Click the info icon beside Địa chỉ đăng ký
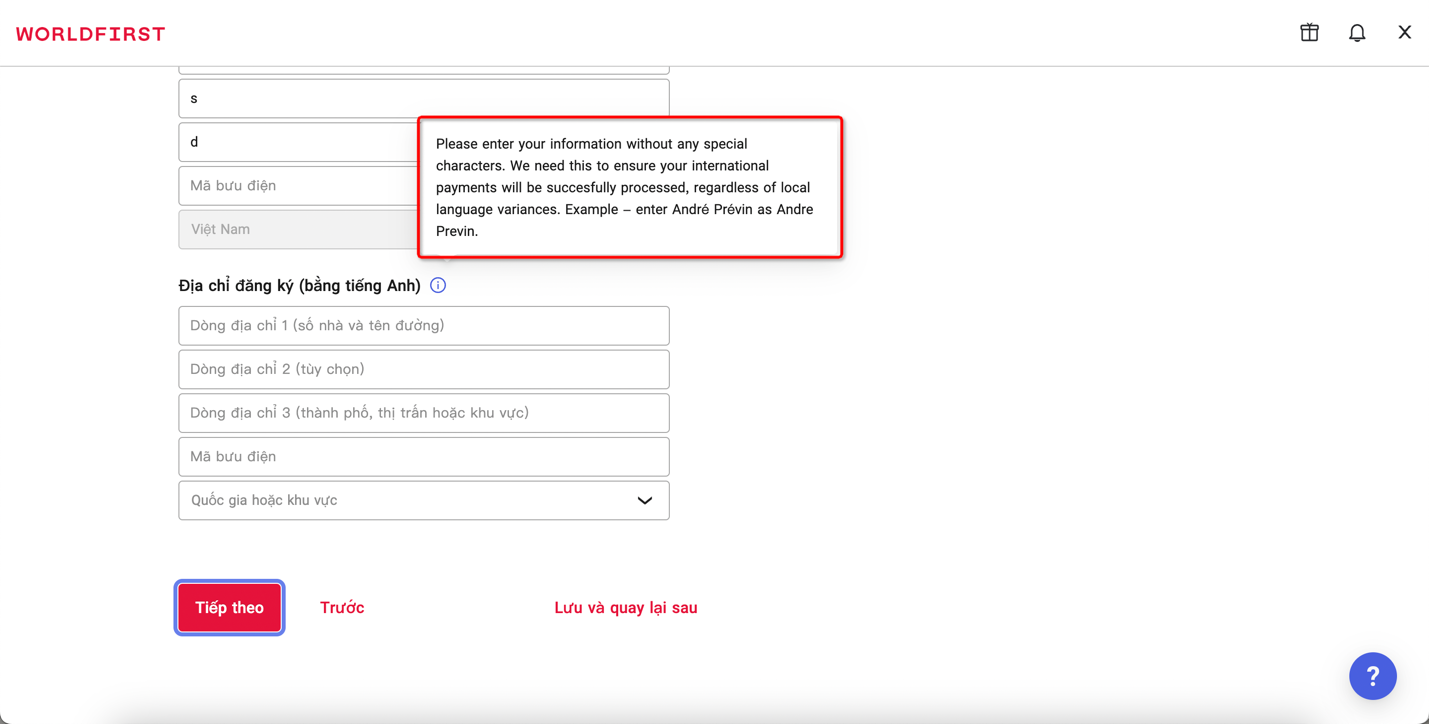Viewport: 1429px width, 724px height. [x=438, y=286]
